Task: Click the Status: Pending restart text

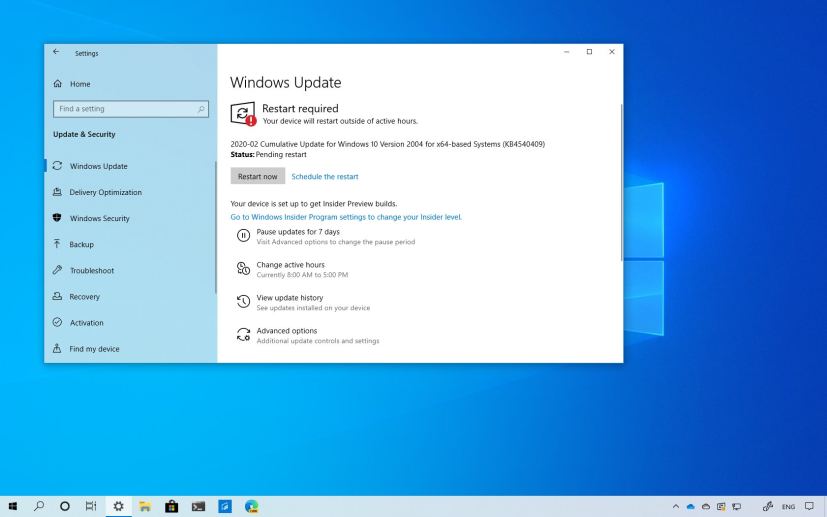Action: pyautogui.click(x=268, y=155)
